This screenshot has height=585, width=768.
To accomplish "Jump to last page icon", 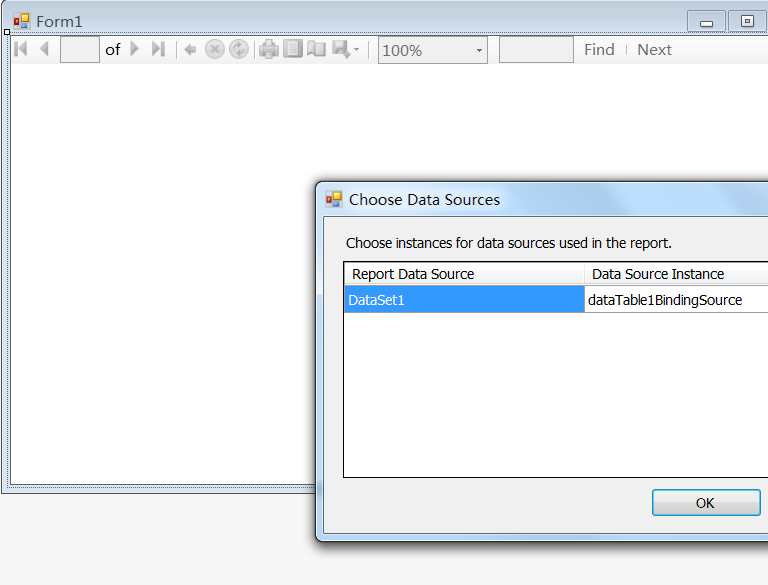I will click(158, 49).
